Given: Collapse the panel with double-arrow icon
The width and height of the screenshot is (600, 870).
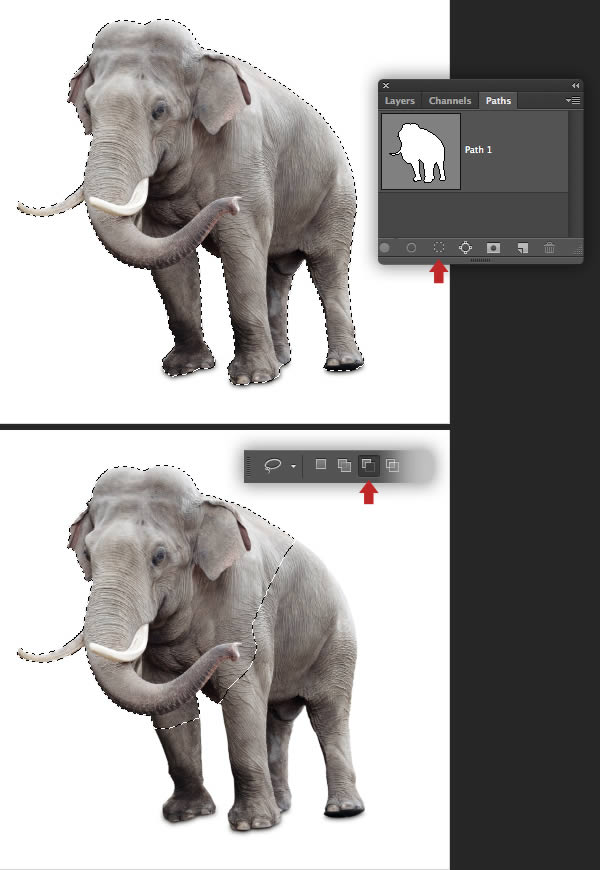Looking at the screenshot, I should click(x=576, y=85).
